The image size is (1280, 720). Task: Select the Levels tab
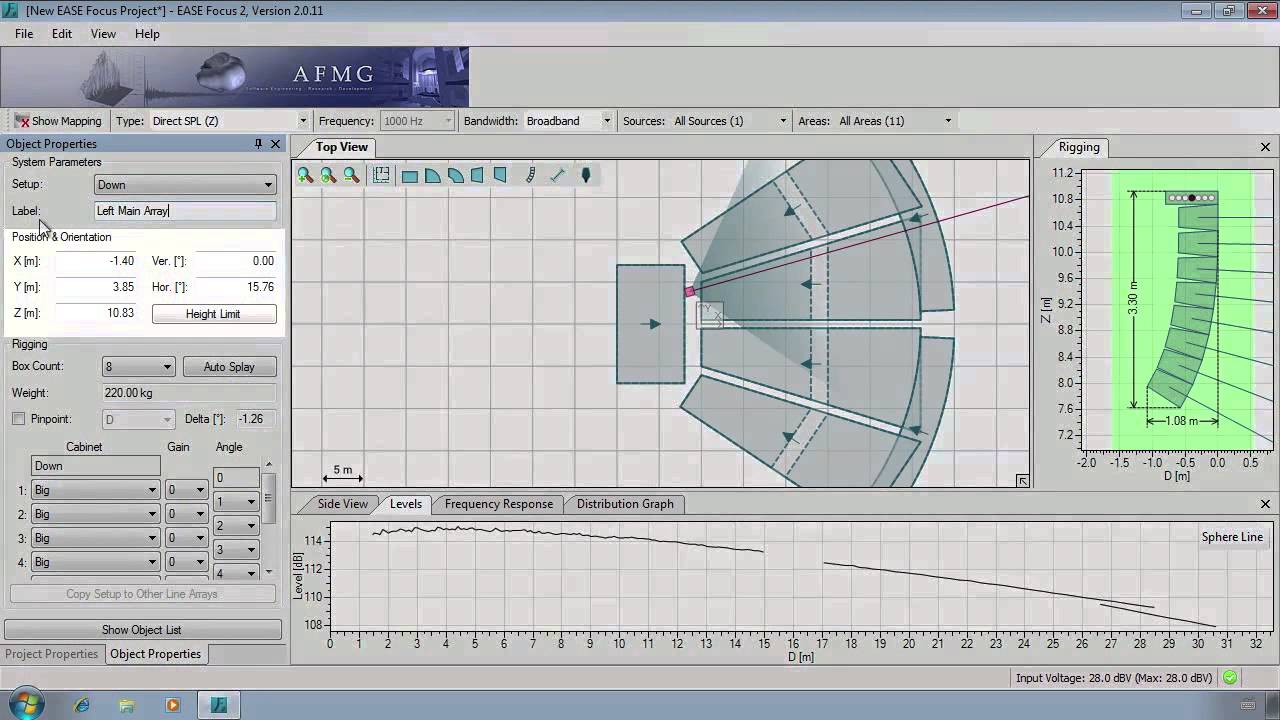coord(406,504)
